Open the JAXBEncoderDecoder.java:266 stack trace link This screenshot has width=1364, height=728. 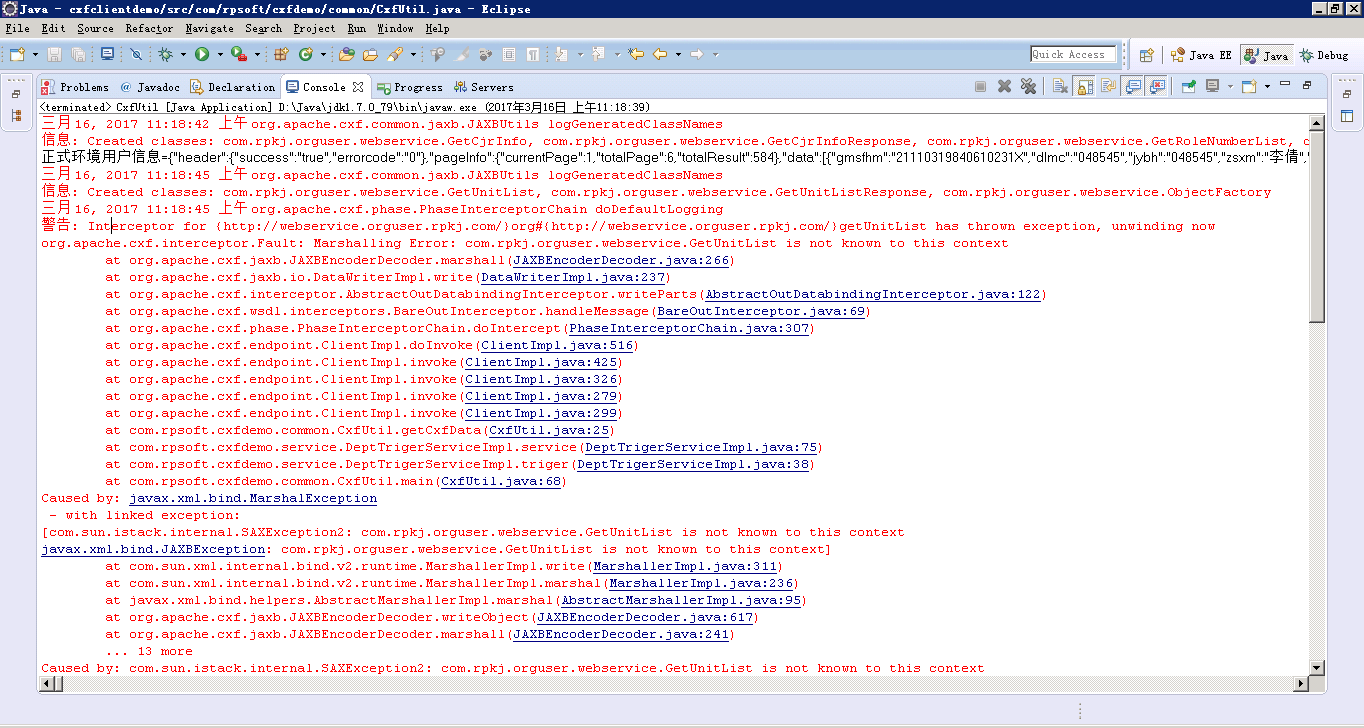(x=621, y=260)
